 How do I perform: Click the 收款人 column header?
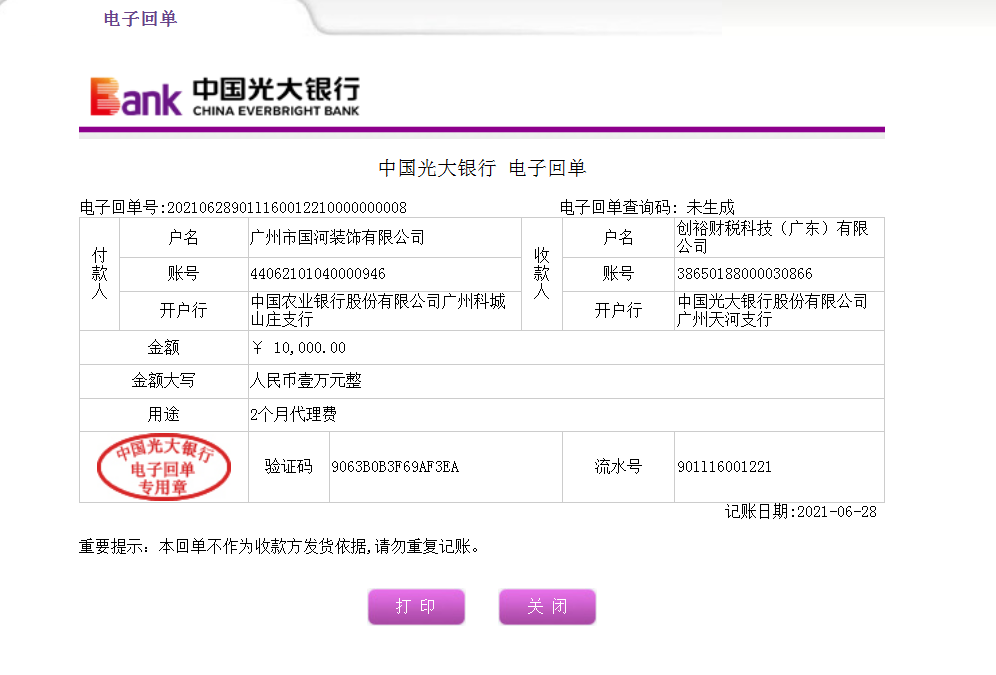542,274
